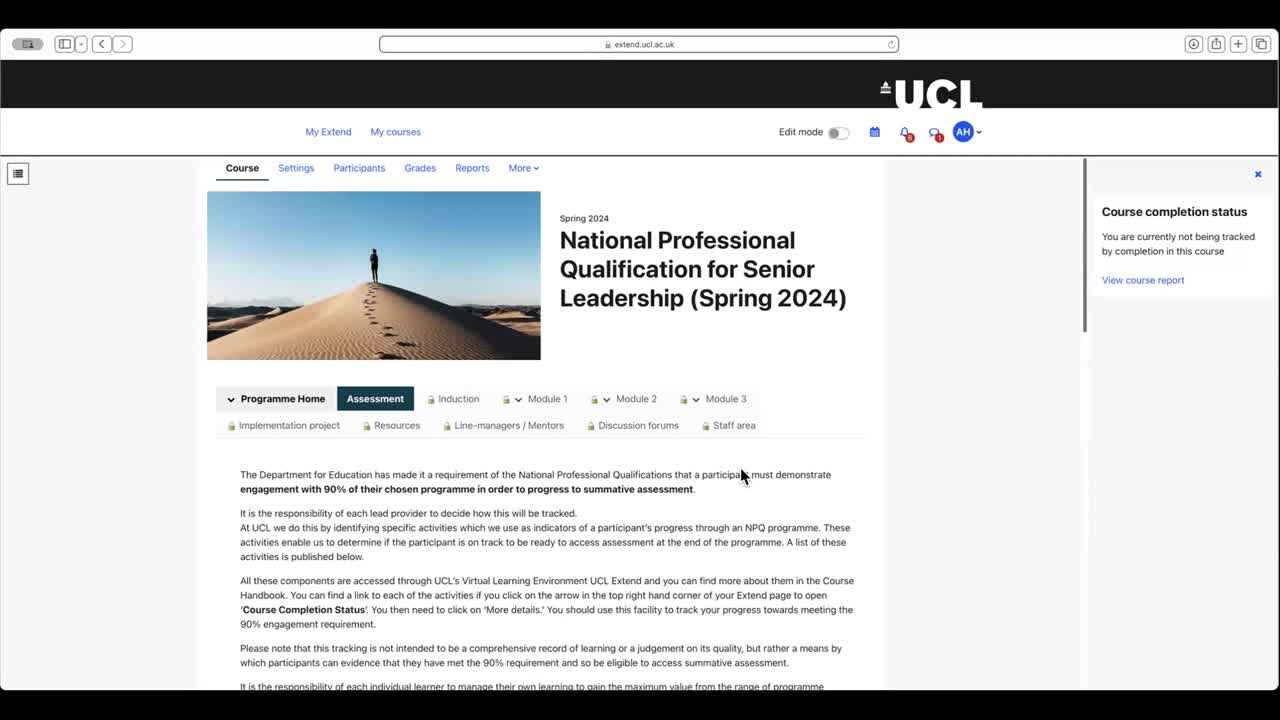Screen dimensions: 1280x720
Task: Open the calendar icon
Action: point(874,131)
